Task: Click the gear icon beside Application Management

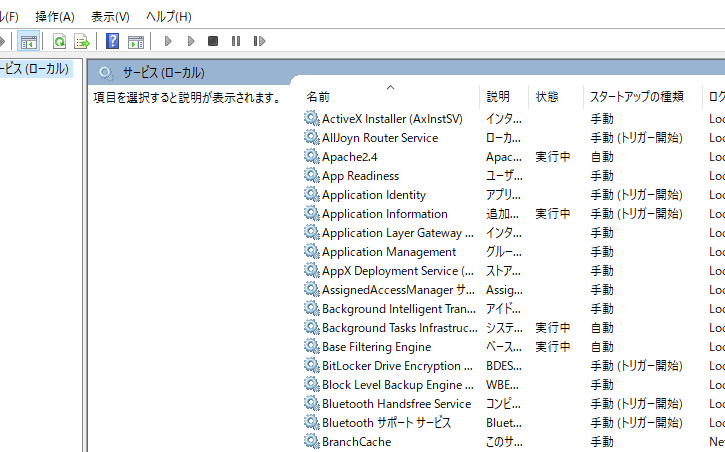Action: pyautogui.click(x=312, y=251)
